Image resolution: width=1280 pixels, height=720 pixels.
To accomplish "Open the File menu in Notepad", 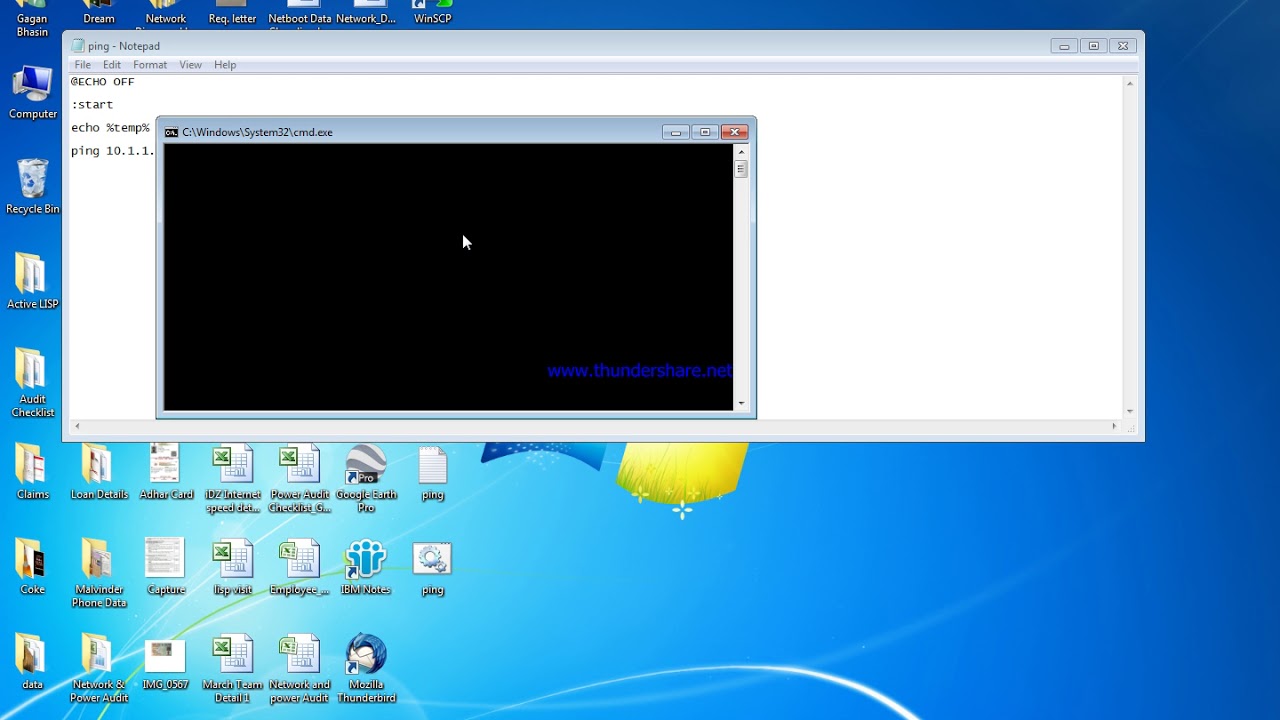I will 83,65.
